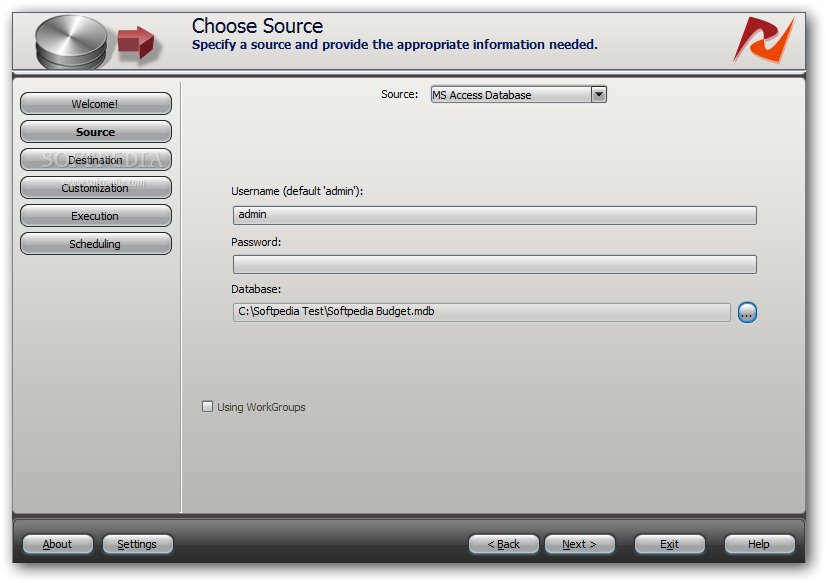Click the database browse ellipsis button
Screen dimensions: 826x583
tap(747, 312)
